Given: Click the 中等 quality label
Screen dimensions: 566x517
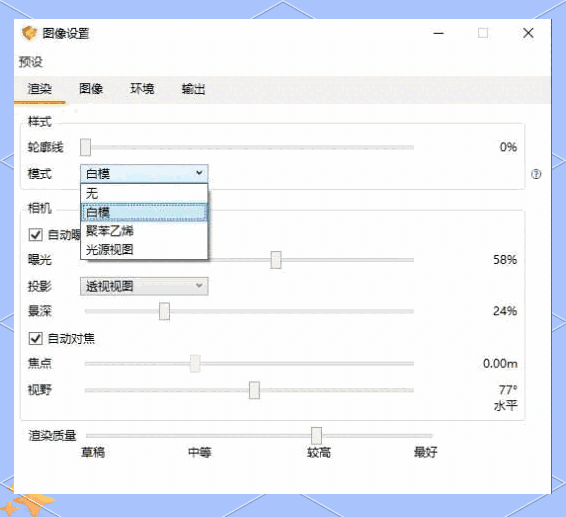Looking at the screenshot, I should tap(200, 452).
